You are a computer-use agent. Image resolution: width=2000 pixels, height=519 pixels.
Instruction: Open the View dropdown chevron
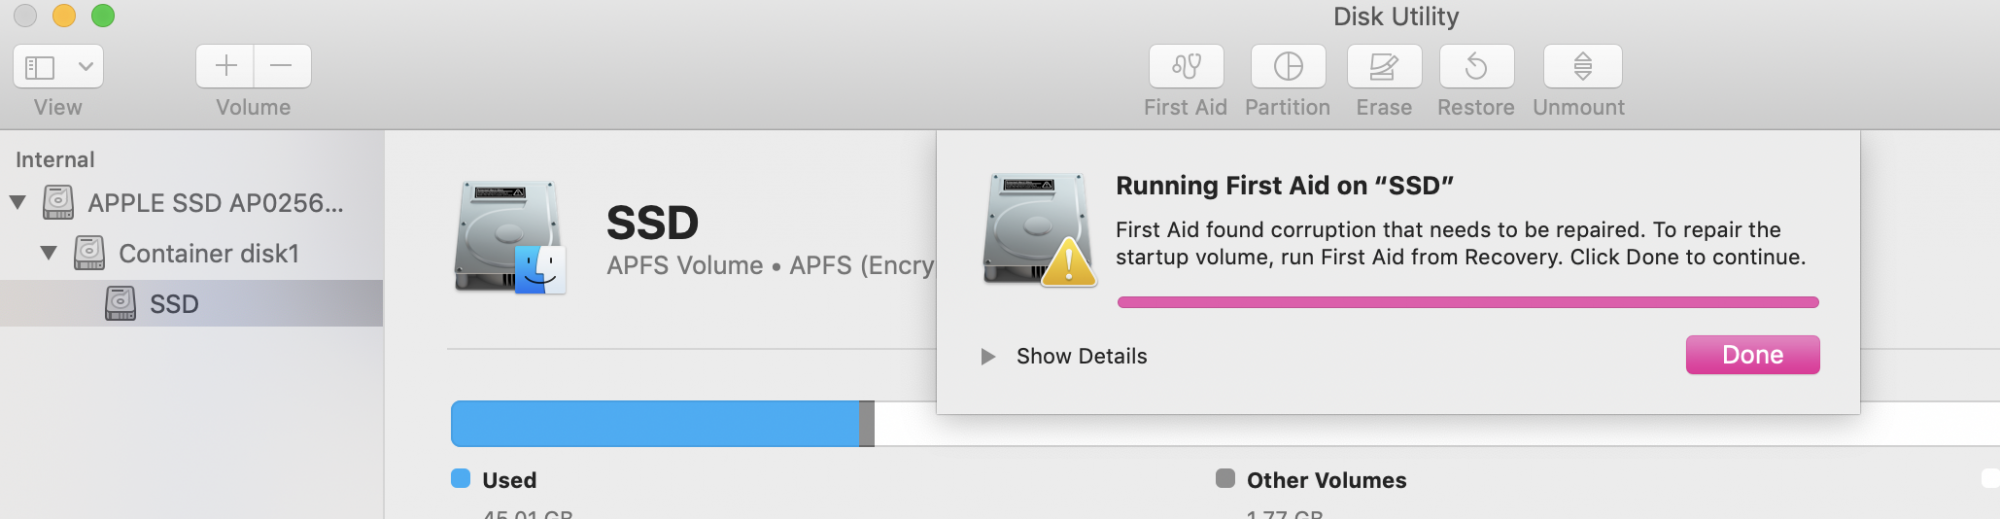[86, 67]
